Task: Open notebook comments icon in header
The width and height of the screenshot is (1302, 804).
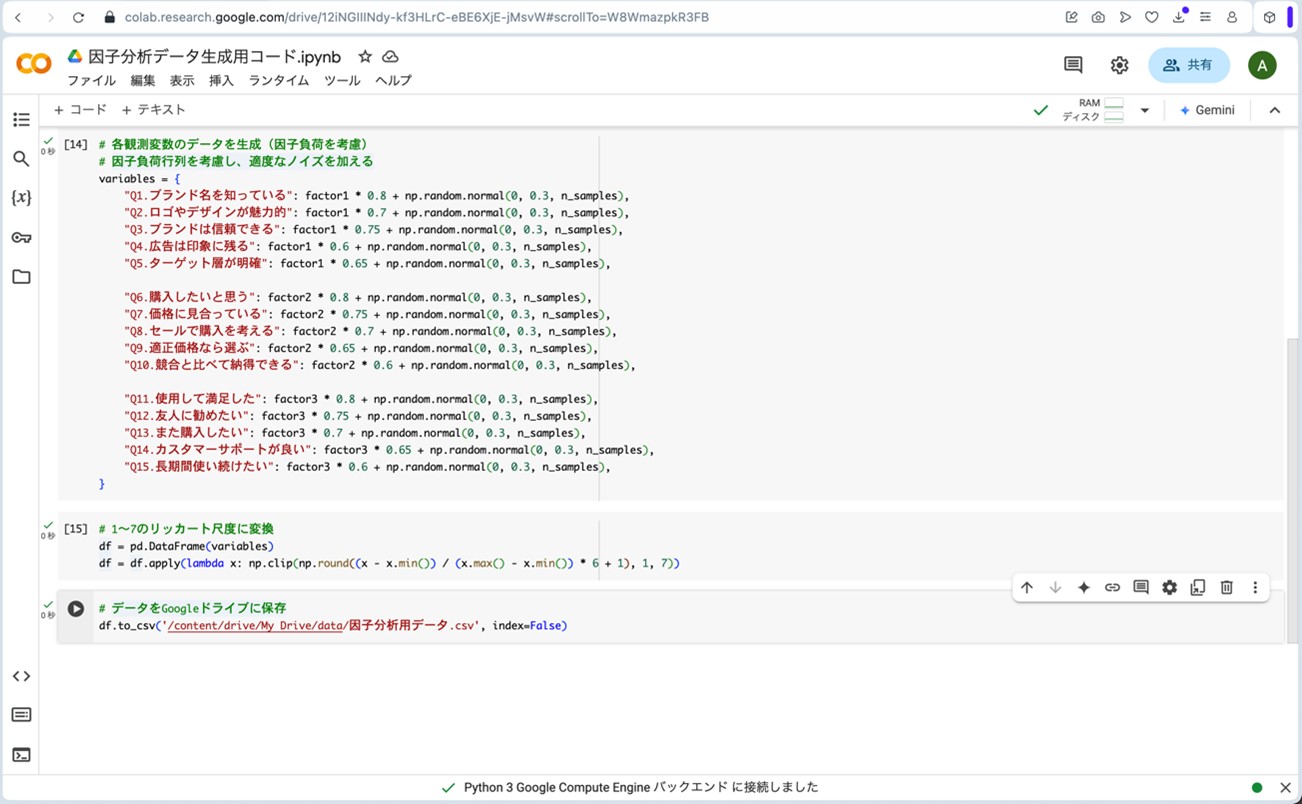Action: tap(1073, 65)
